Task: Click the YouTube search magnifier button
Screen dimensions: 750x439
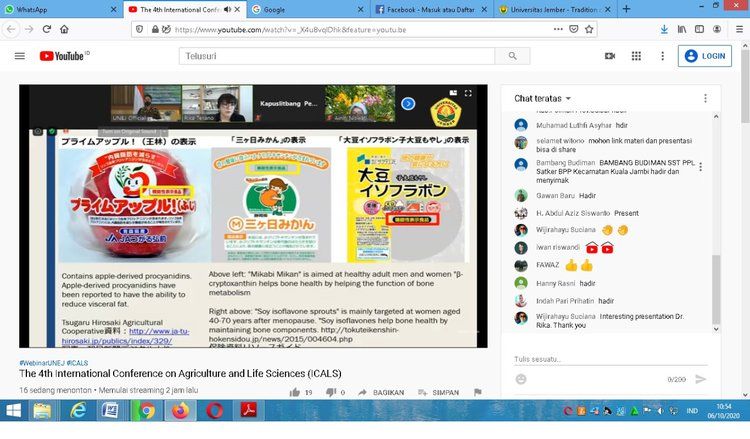Action: 512,56
